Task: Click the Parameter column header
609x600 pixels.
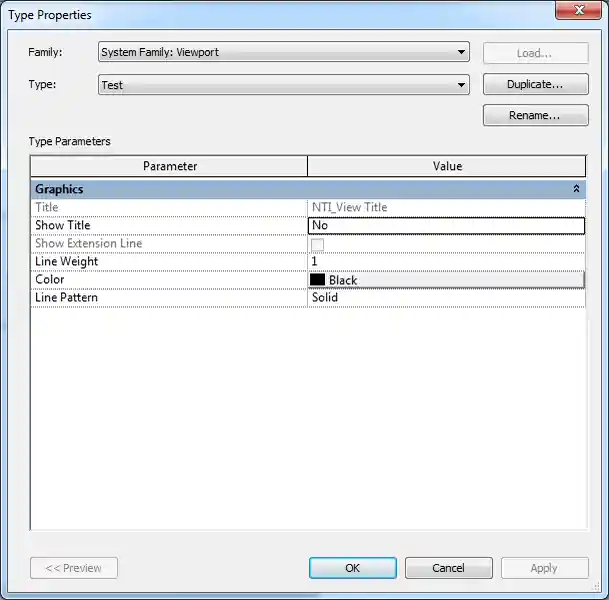Action: pos(169,166)
